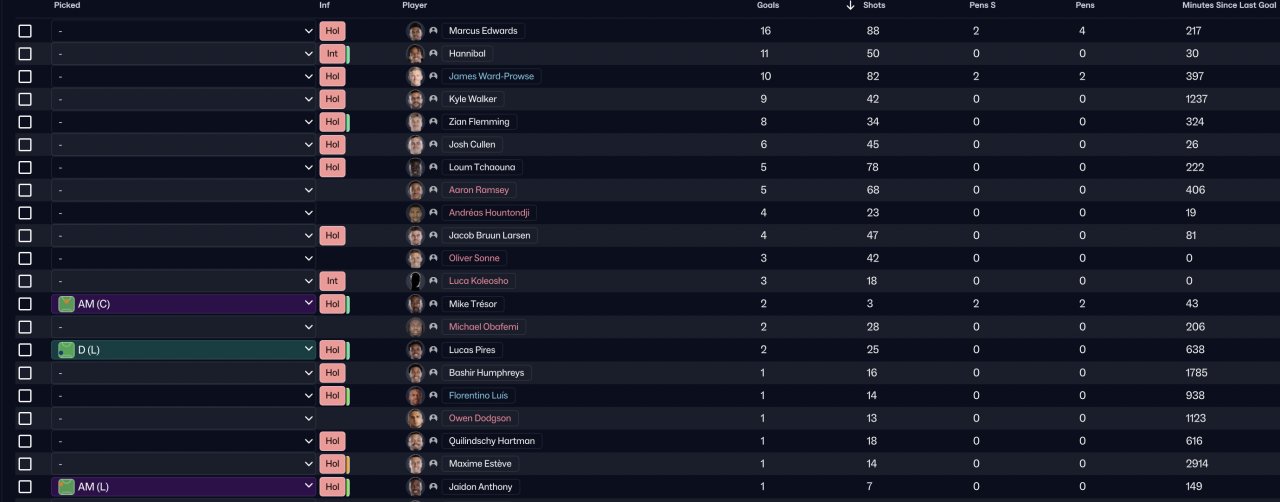Tick the checkbox for Zian Flemming's row
Image resolution: width=1280 pixels, height=502 pixels.
click(25, 122)
